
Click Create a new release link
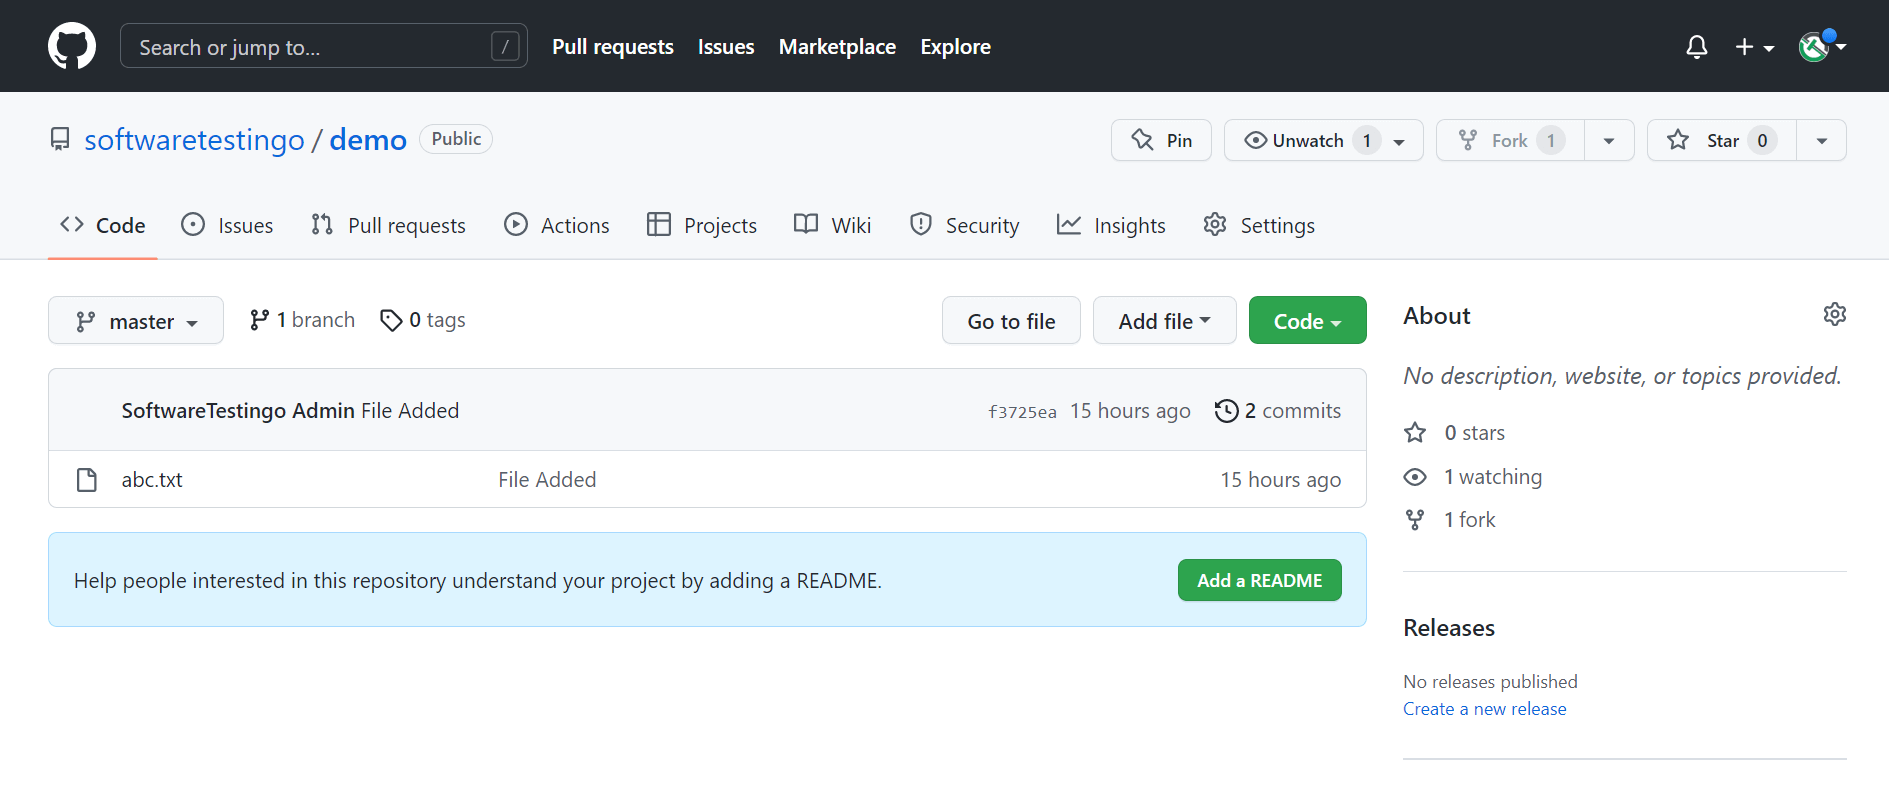(x=1484, y=709)
